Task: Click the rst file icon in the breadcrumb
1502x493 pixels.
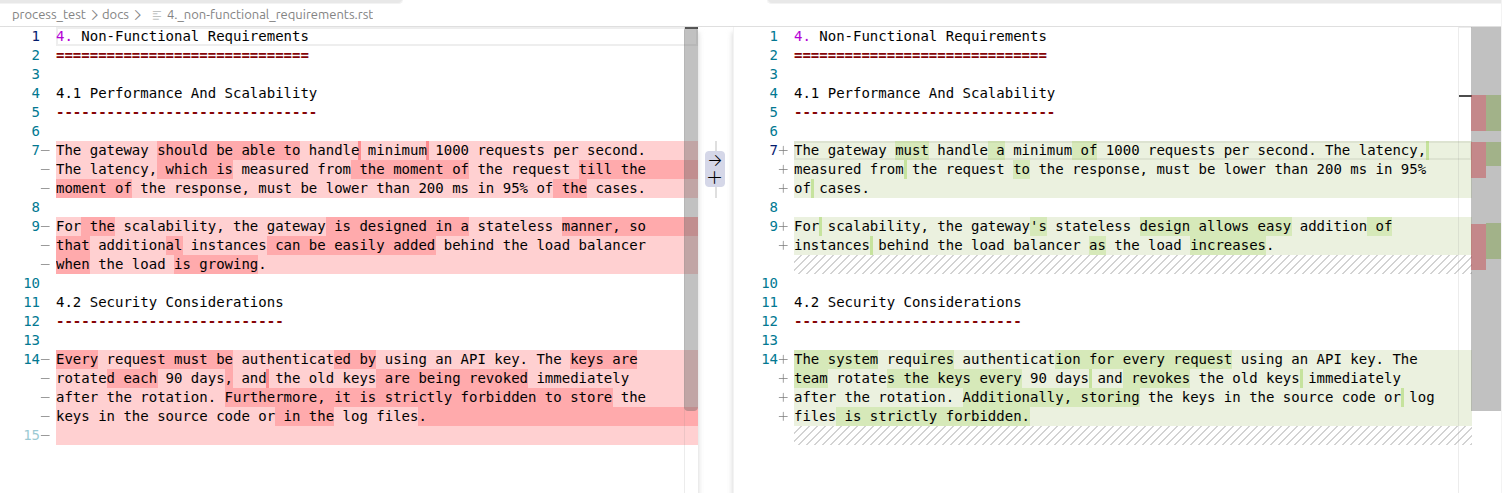Action: tap(156, 16)
